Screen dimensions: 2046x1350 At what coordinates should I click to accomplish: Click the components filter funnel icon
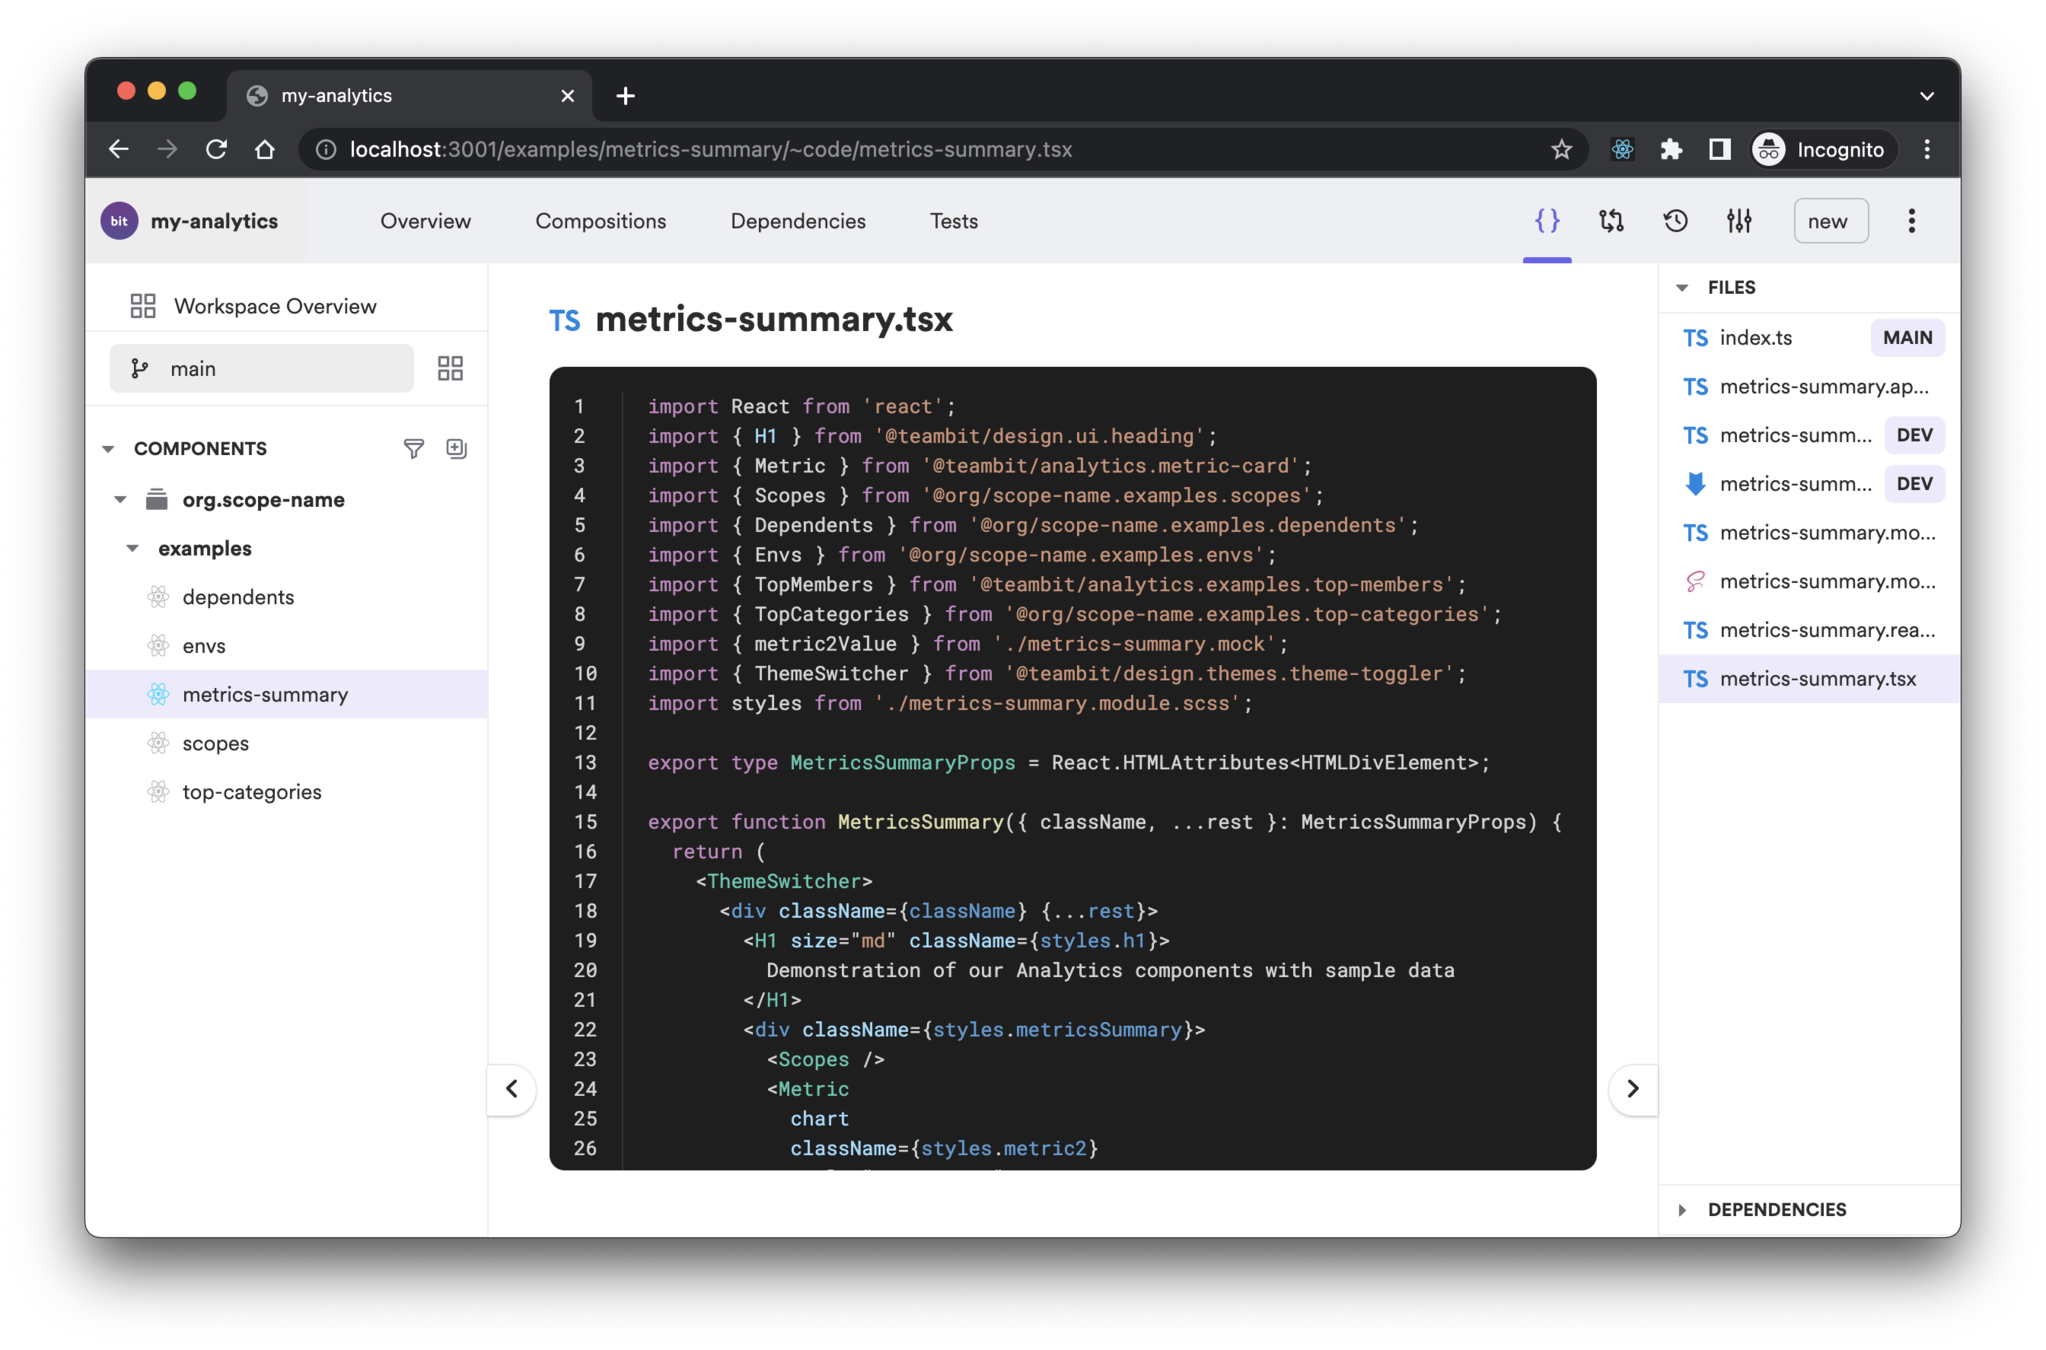pos(413,448)
